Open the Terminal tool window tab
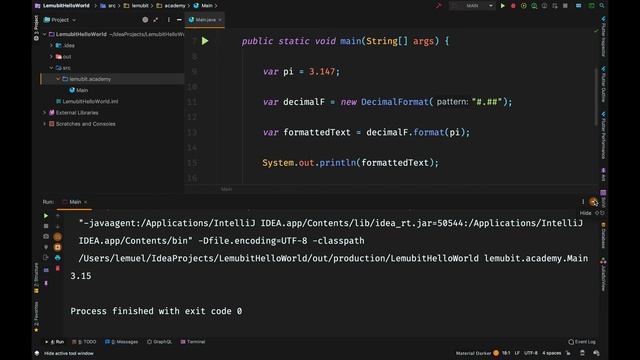Image resolution: width=640 pixels, height=360 pixels. click(x=193, y=342)
